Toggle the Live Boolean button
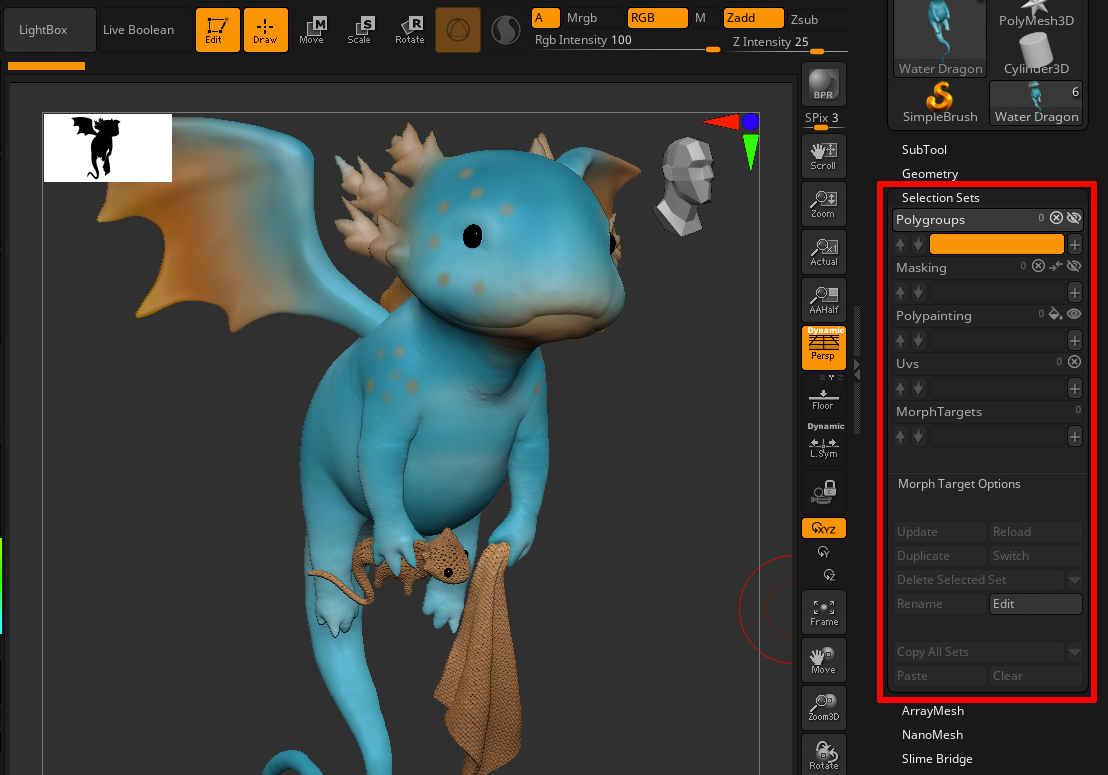This screenshot has width=1108, height=775. coord(138,30)
